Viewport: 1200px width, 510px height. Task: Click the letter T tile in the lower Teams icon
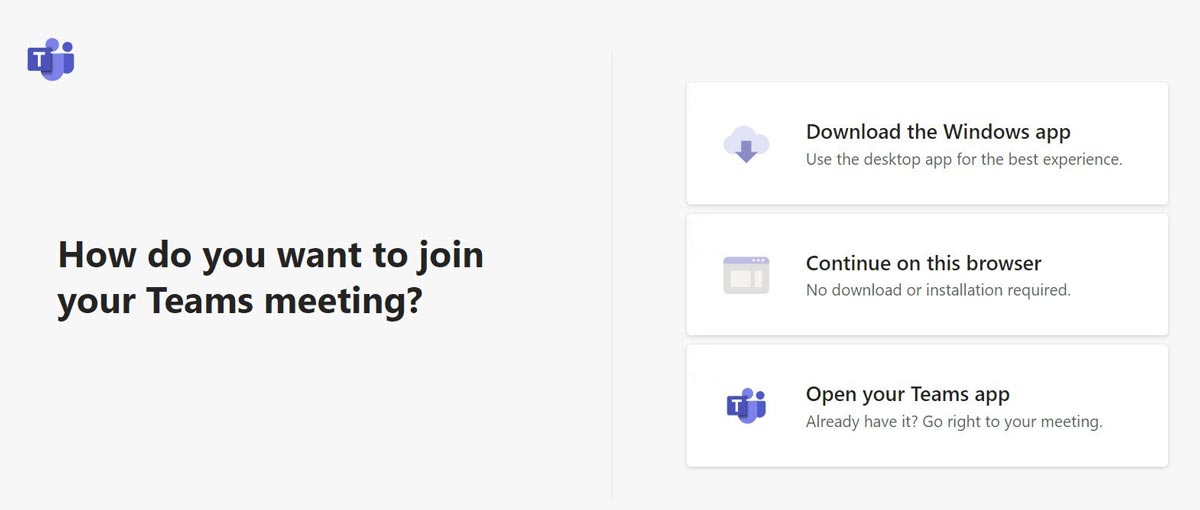pos(738,407)
